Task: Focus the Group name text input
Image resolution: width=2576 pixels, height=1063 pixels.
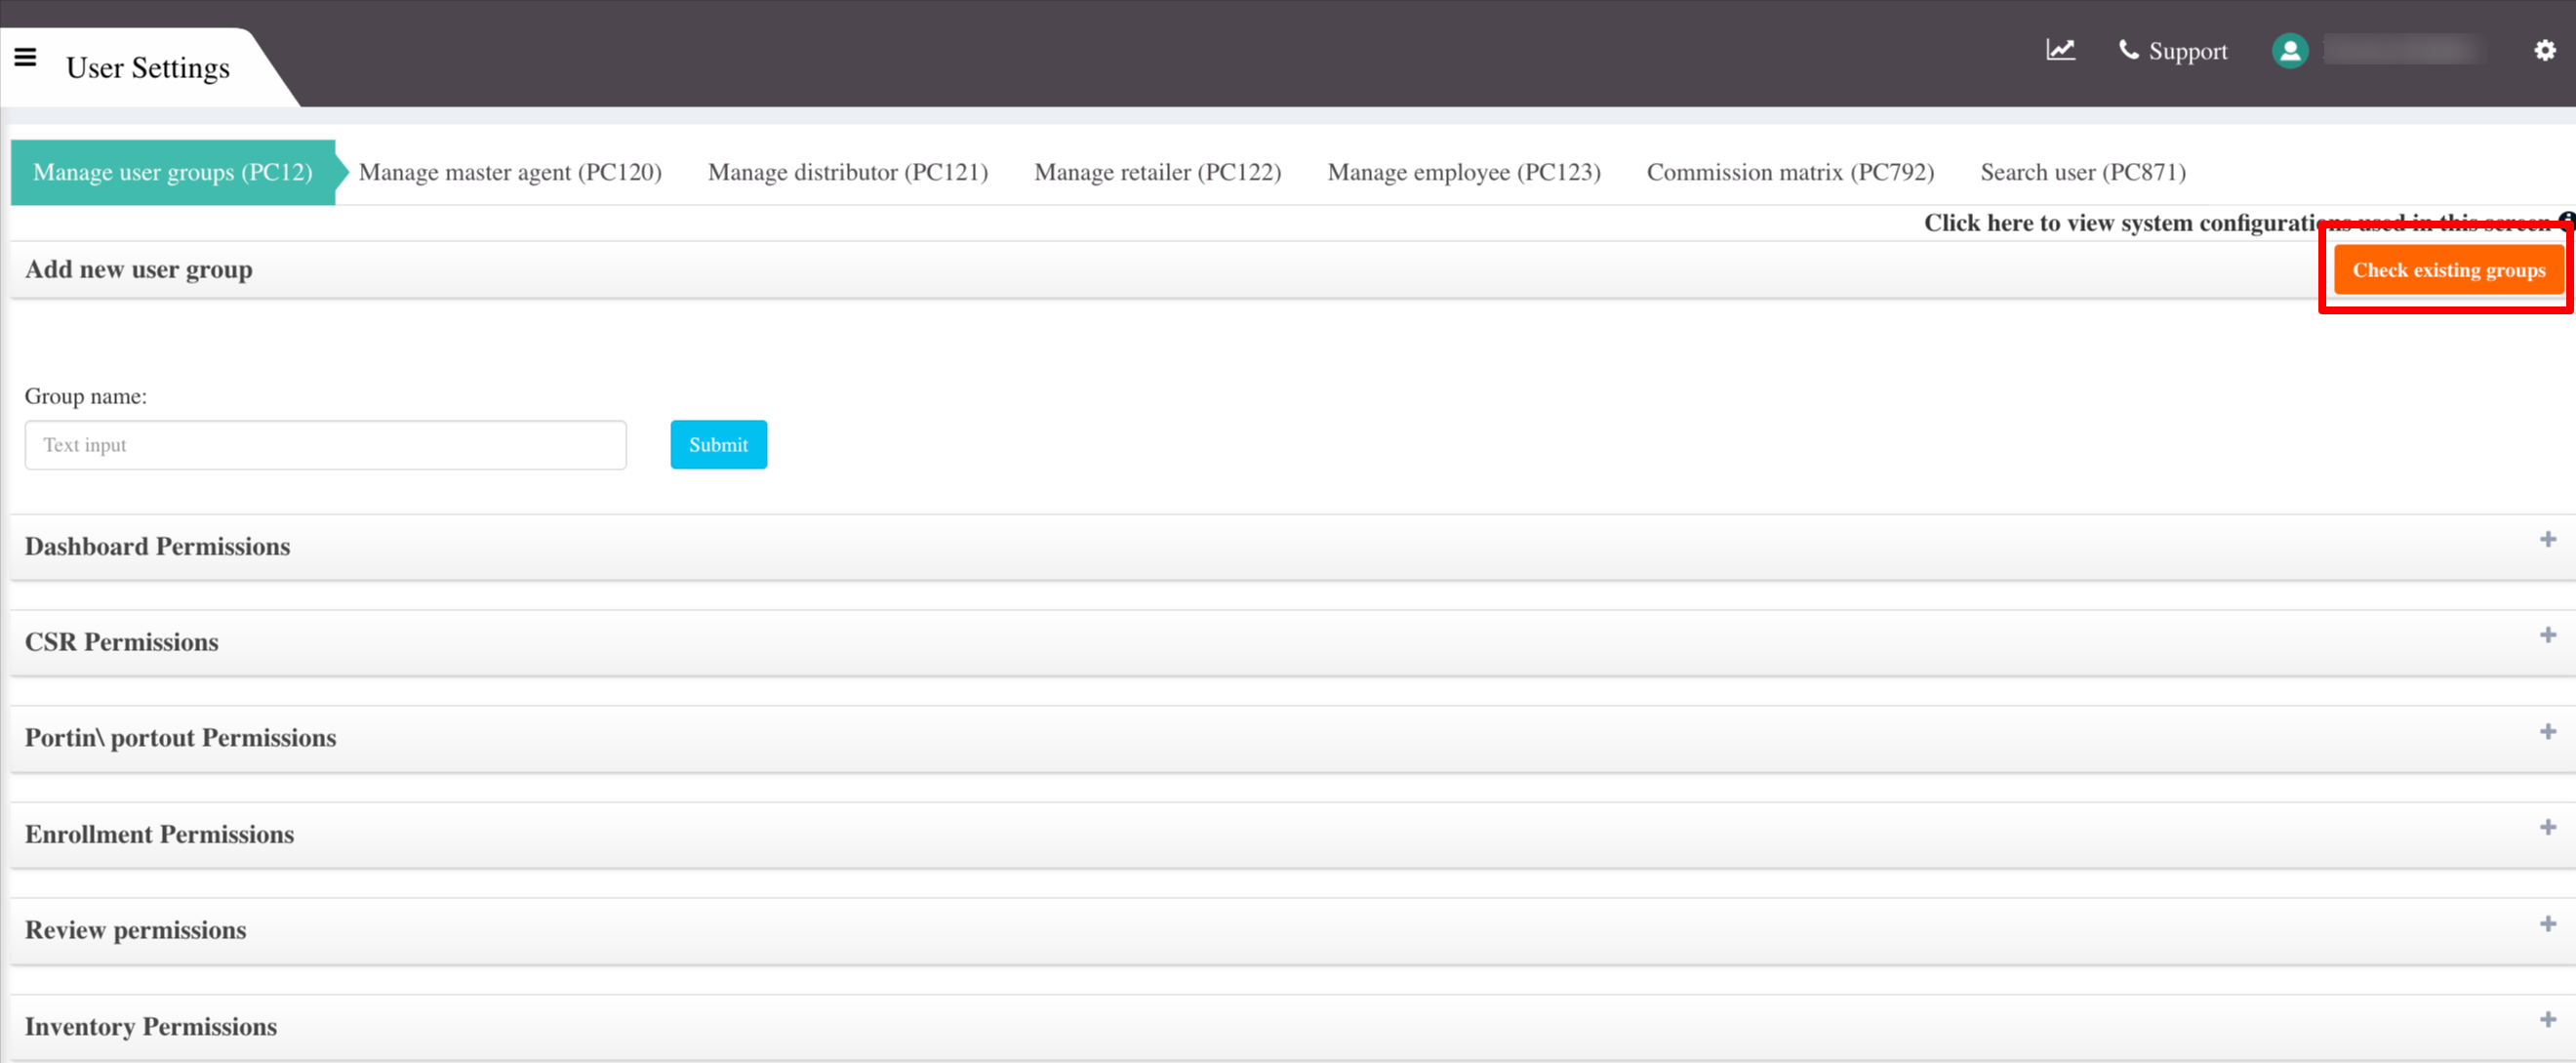Action: [x=325, y=445]
